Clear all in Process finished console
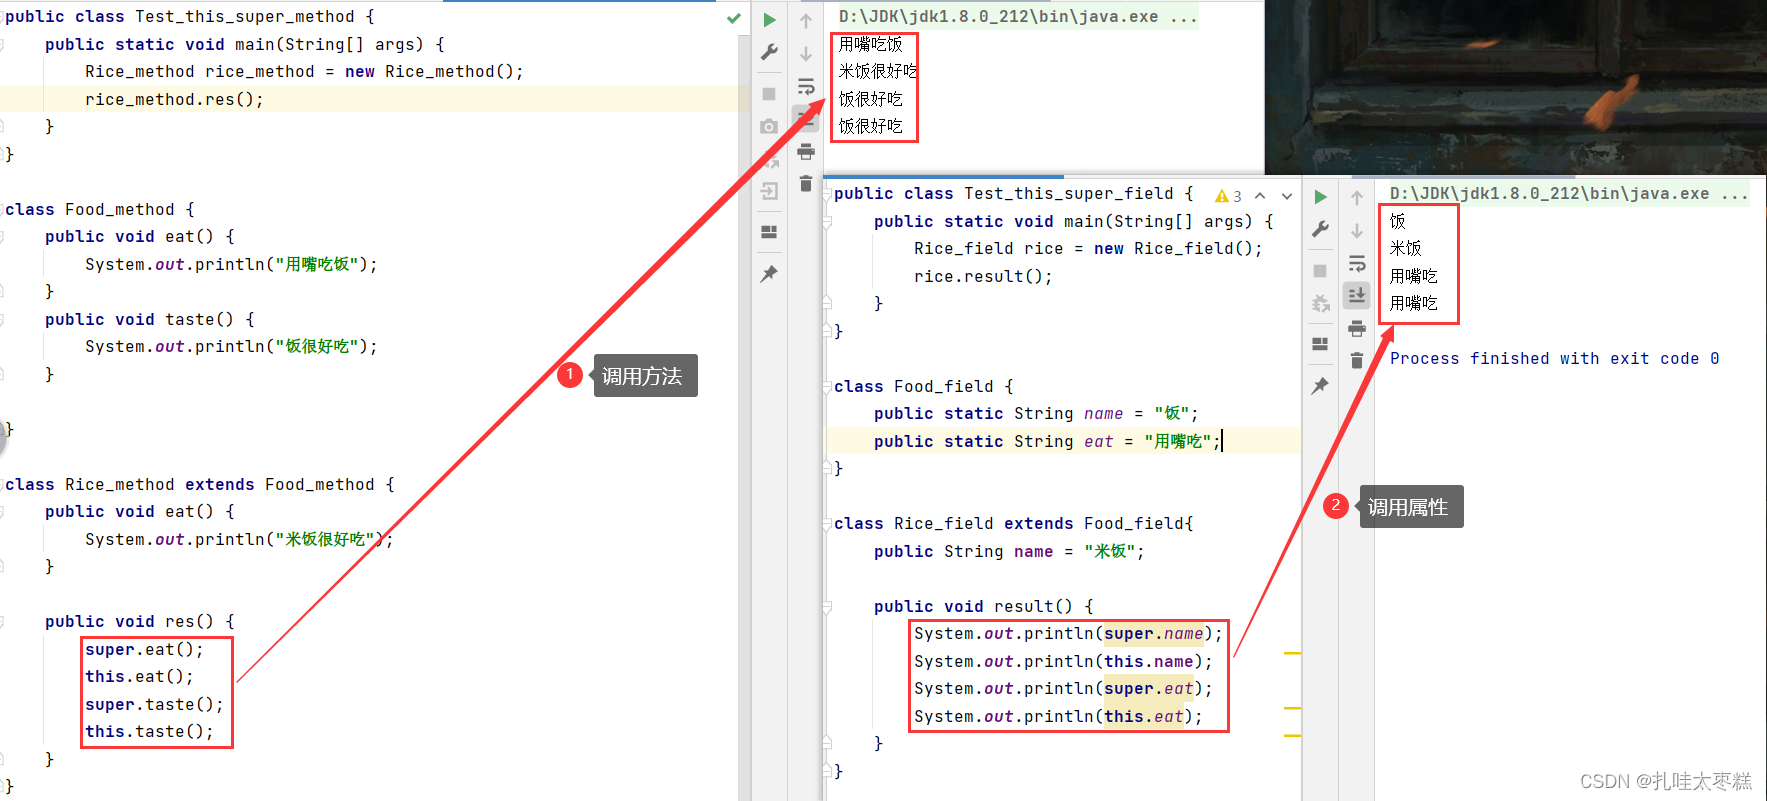Screen dimensions: 1767x801 [x=1357, y=361]
